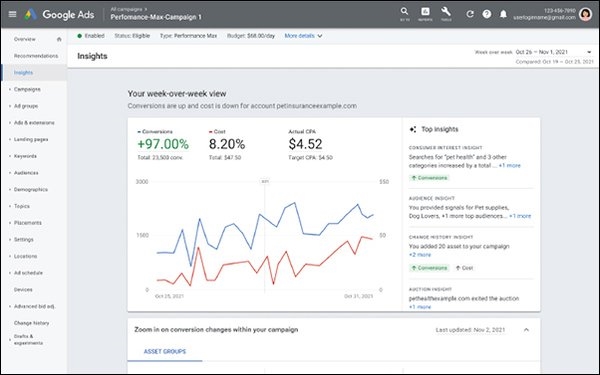The height and width of the screenshot is (375, 600).
Task: Expand More details dropdown
Action: [303, 36]
